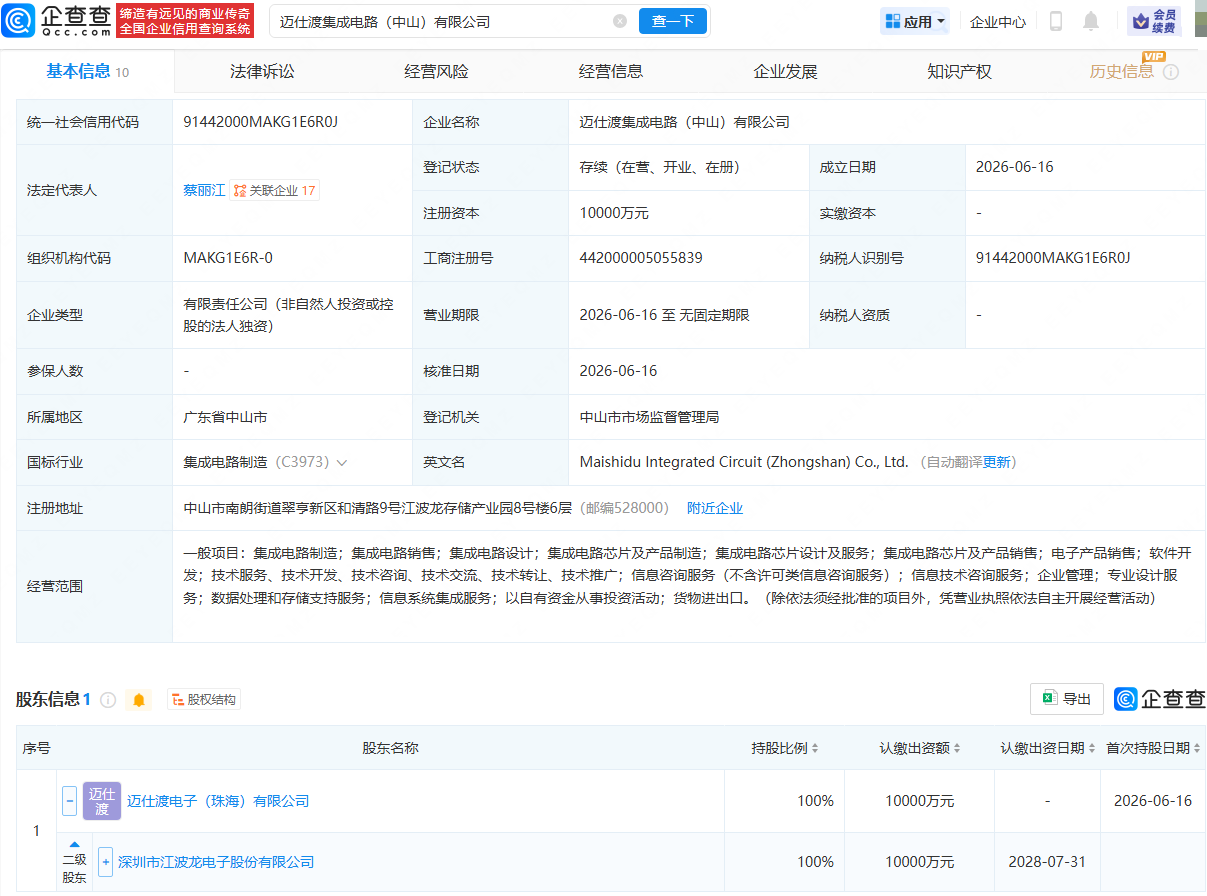
Task: Open the 历史信息 VIP tab
Action: 1121,71
